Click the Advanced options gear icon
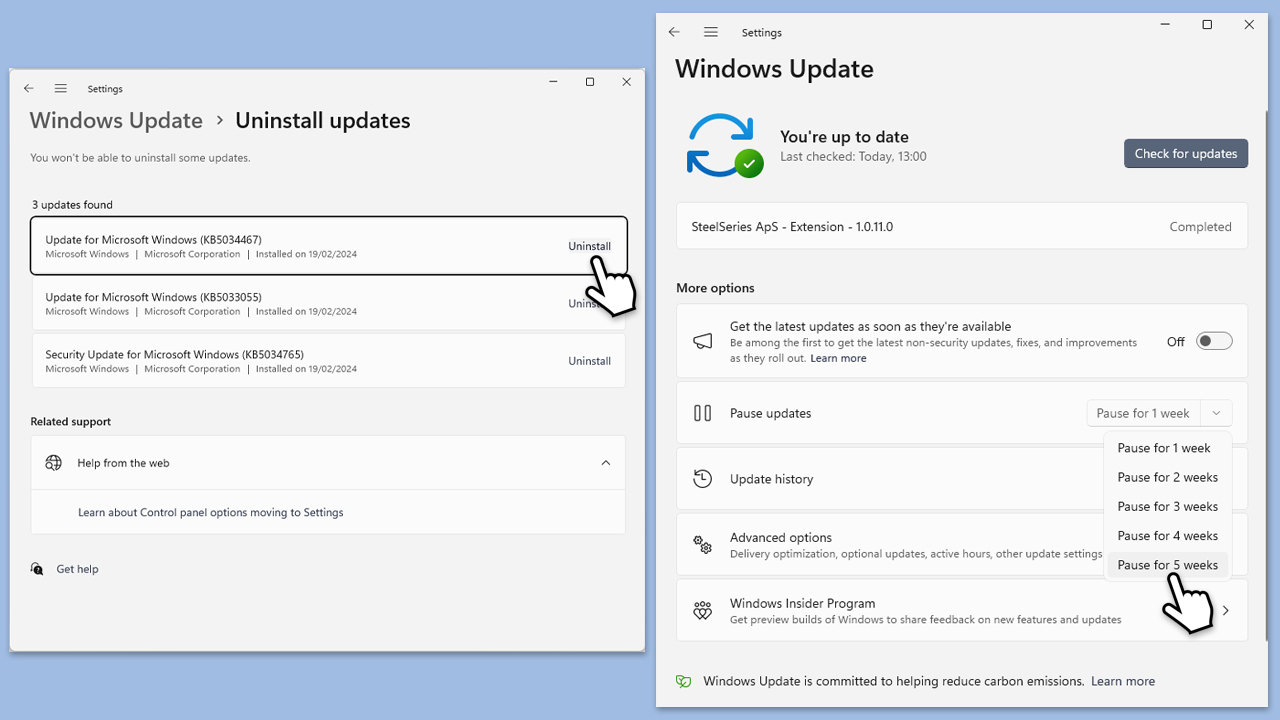1280x720 pixels. (x=703, y=545)
